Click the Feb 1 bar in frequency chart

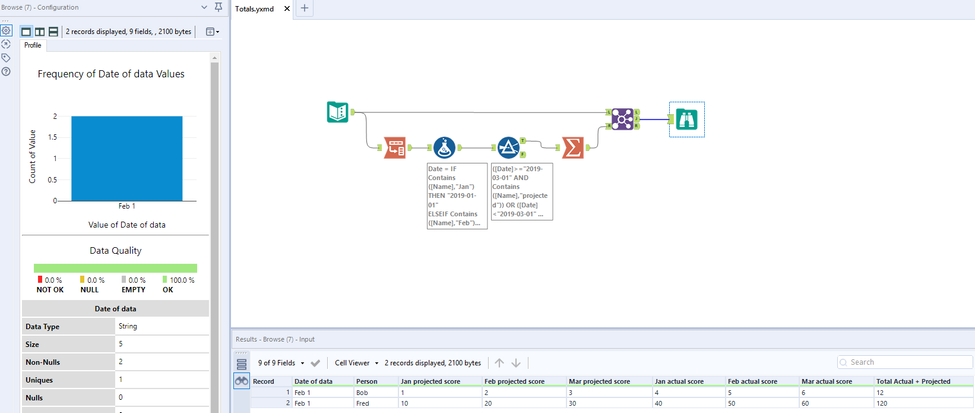click(x=127, y=158)
